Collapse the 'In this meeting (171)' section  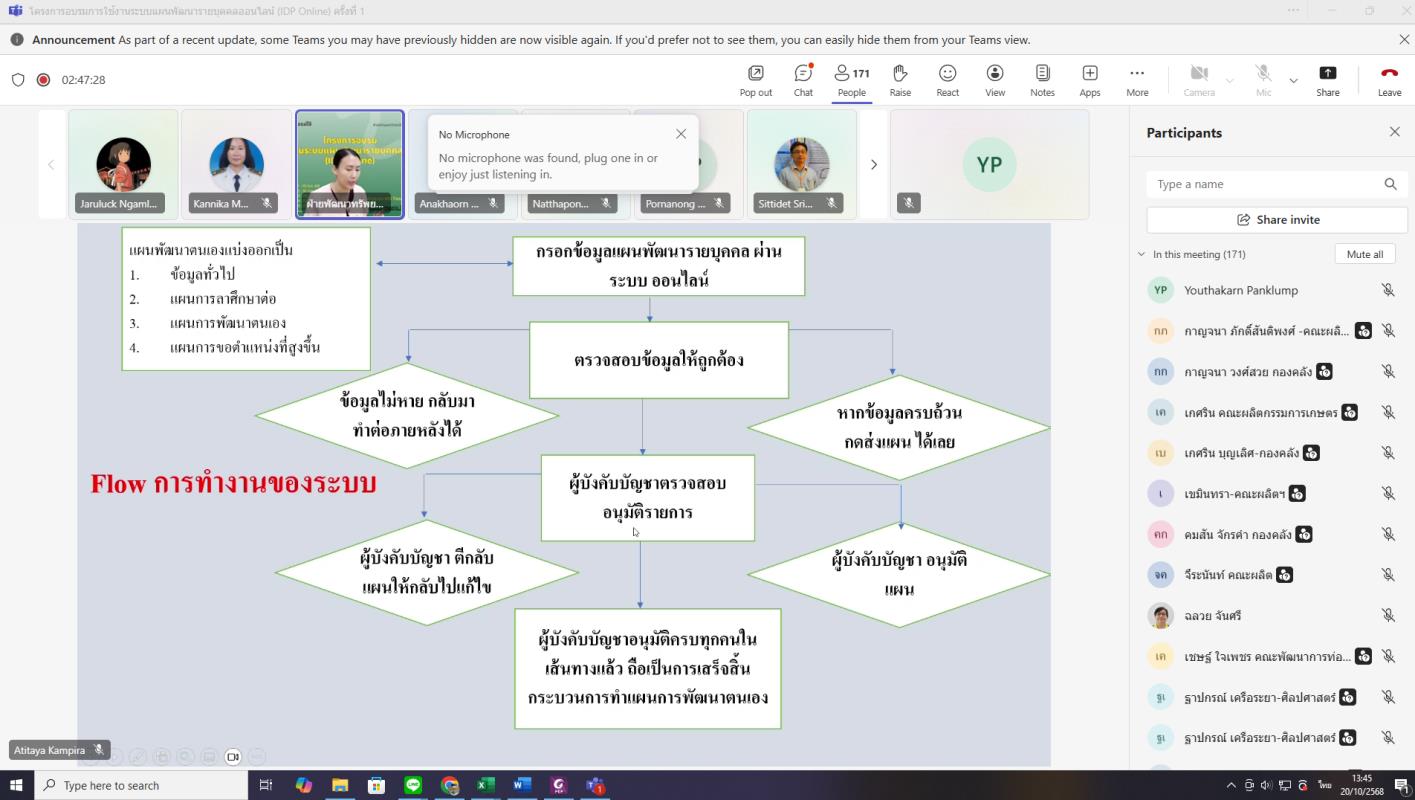(1142, 254)
